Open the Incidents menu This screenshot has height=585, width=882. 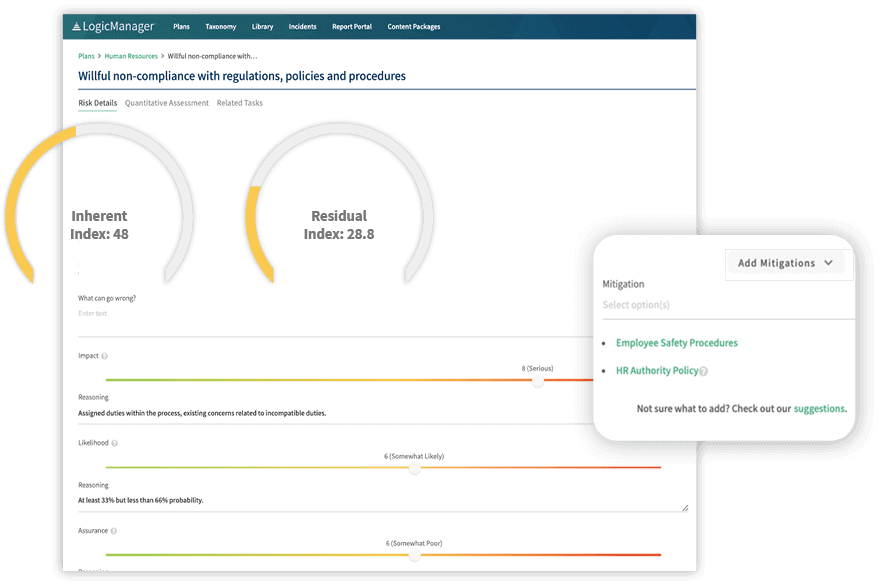302,26
